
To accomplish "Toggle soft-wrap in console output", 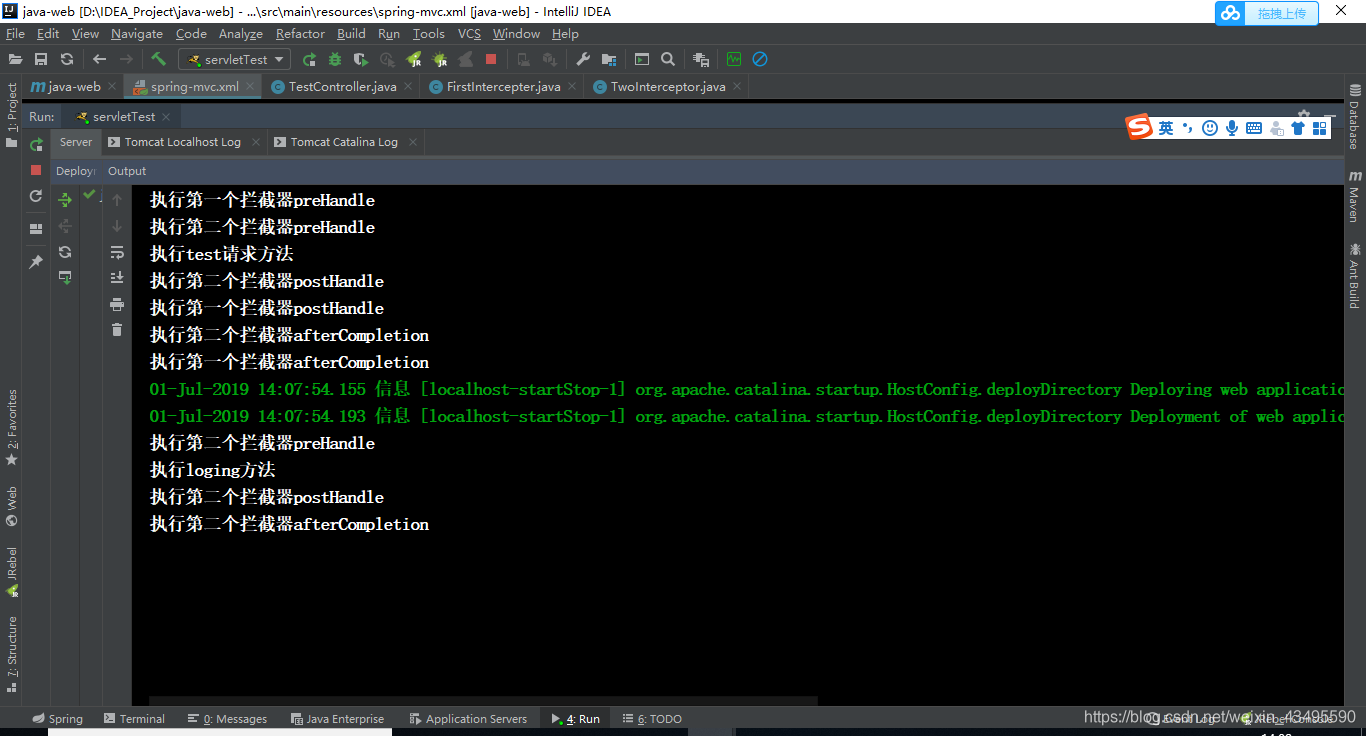I will pyautogui.click(x=117, y=252).
